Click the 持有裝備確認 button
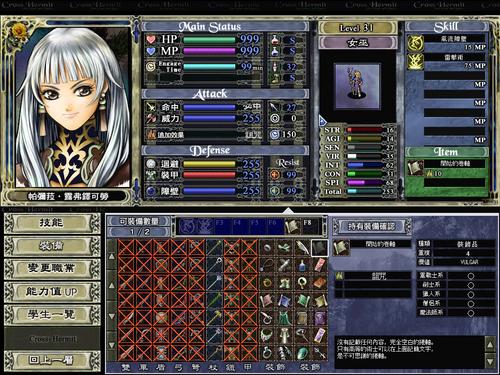The image size is (500, 375). [x=371, y=226]
